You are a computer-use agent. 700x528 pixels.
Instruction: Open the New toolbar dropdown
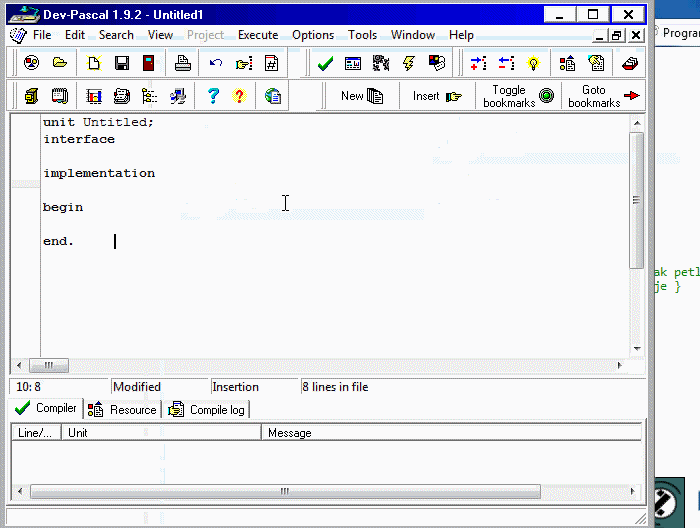click(x=362, y=96)
